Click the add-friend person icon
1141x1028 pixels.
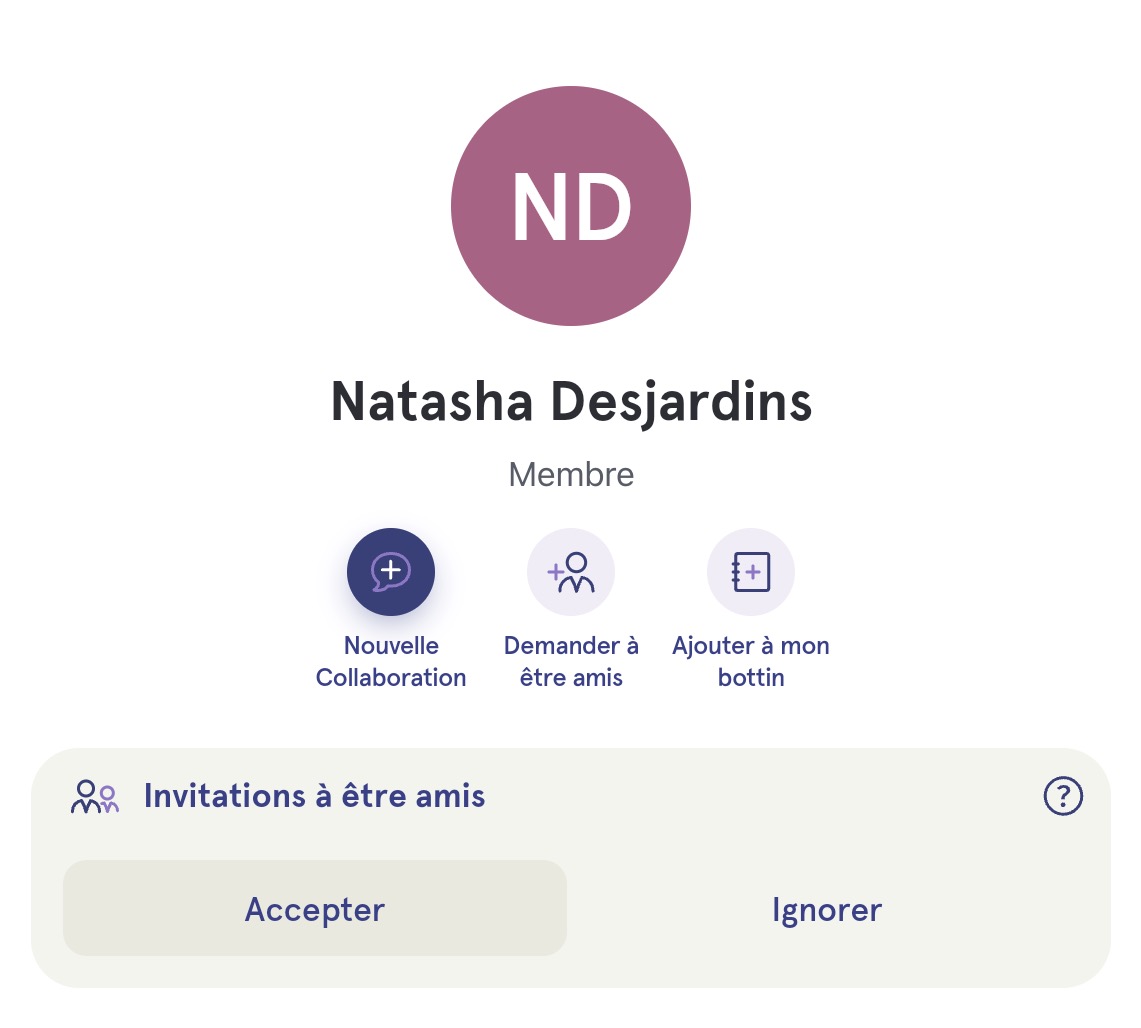pos(571,572)
